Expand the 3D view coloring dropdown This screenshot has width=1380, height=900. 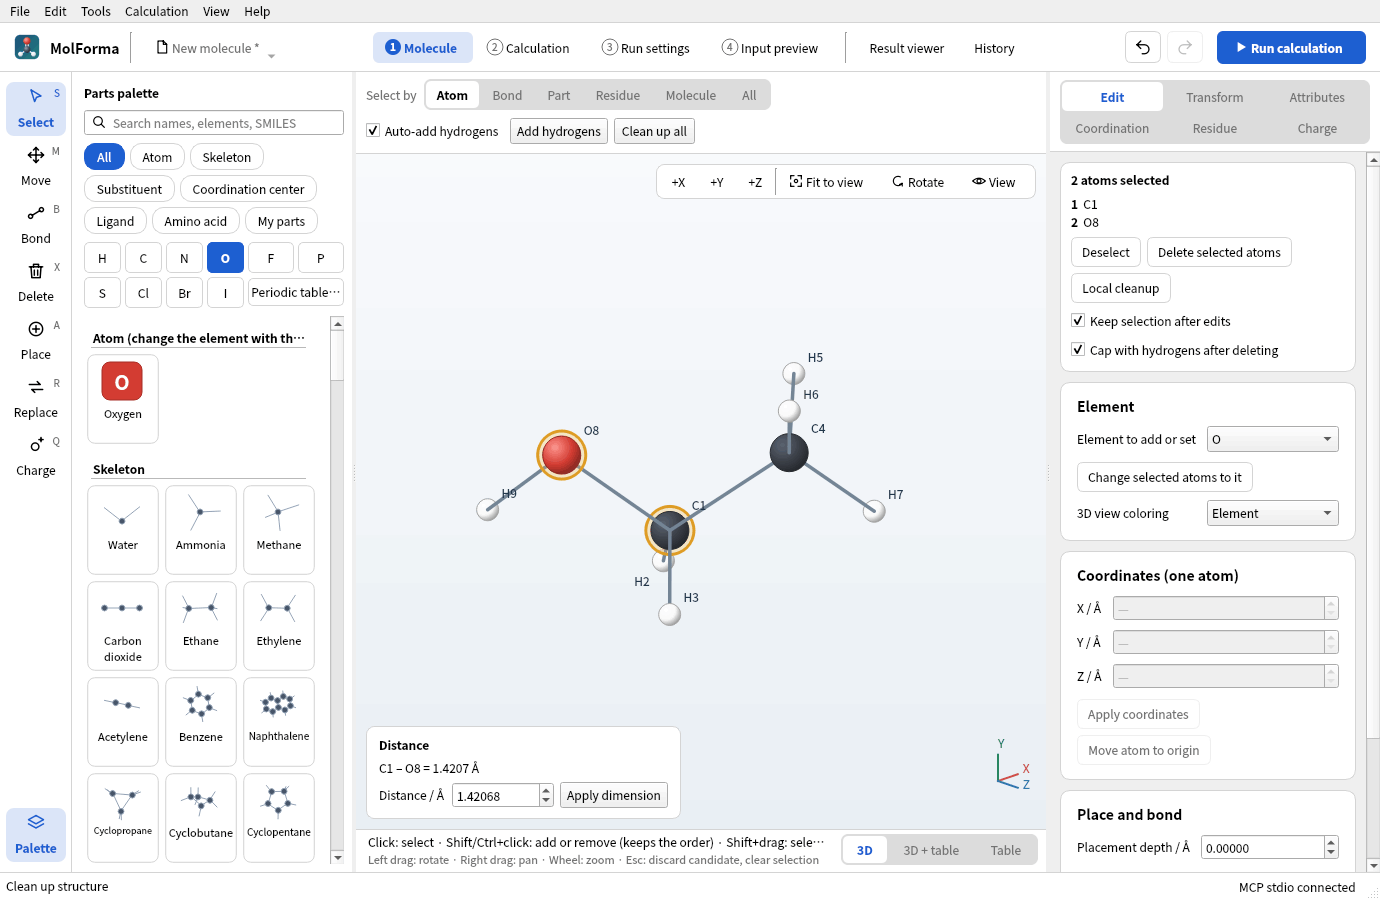(1273, 513)
